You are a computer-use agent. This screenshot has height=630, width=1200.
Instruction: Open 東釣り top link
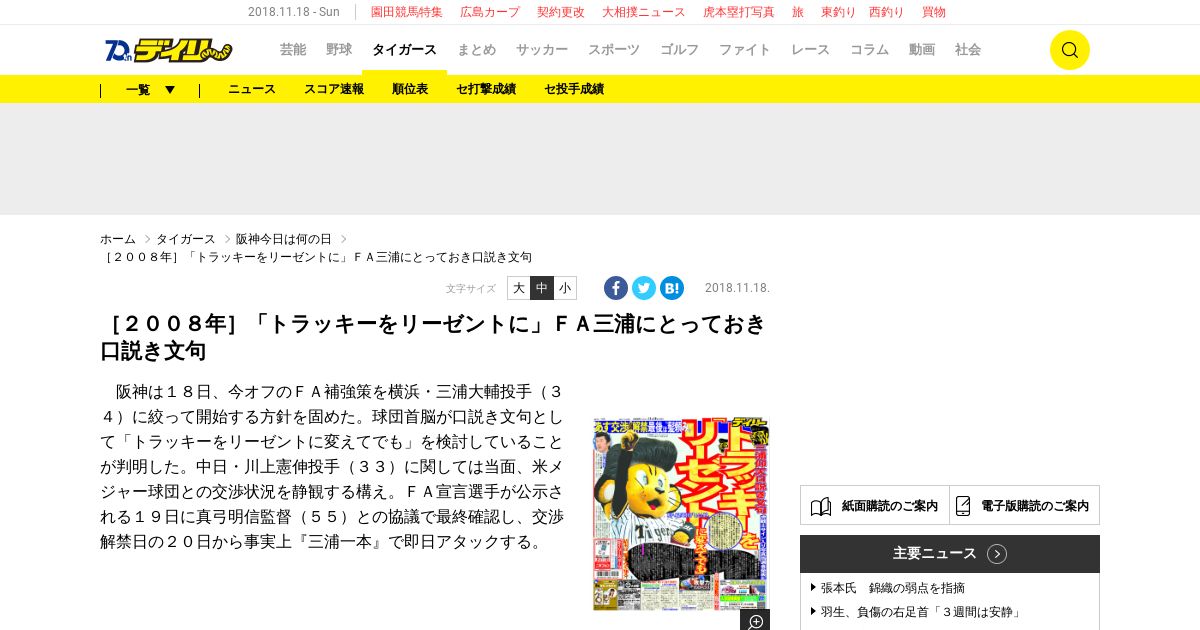[838, 12]
